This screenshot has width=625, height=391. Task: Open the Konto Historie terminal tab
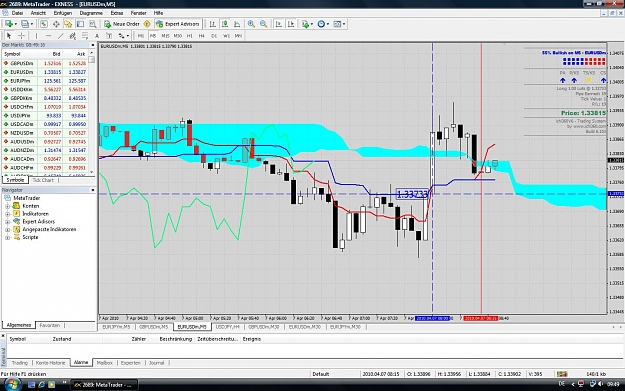50,363
